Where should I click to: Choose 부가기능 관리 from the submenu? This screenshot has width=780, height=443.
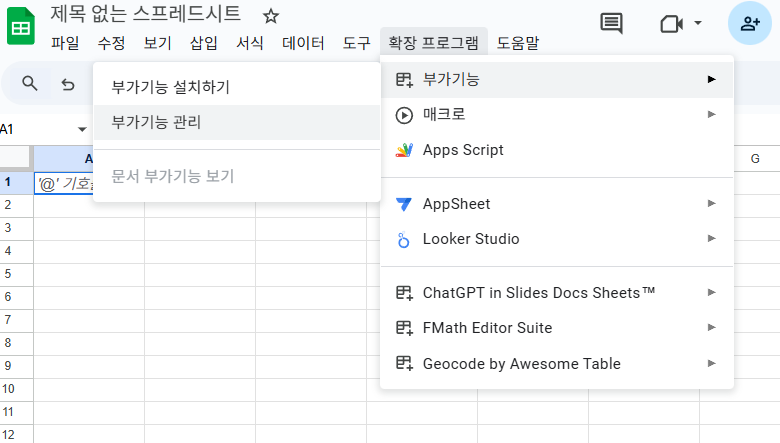[x=237, y=122]
